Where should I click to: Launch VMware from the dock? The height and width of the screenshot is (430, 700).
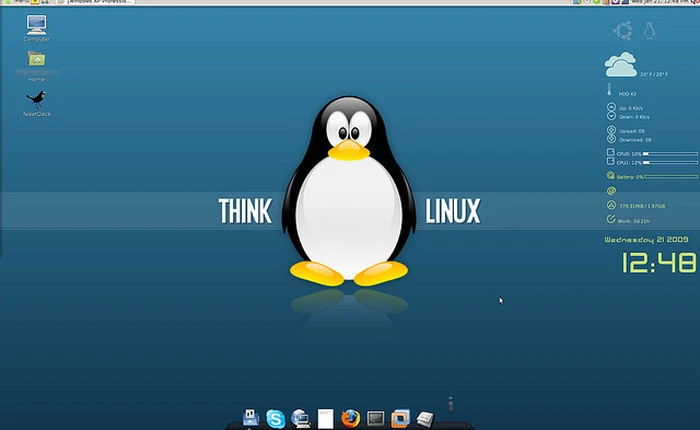tap(400, 418)
